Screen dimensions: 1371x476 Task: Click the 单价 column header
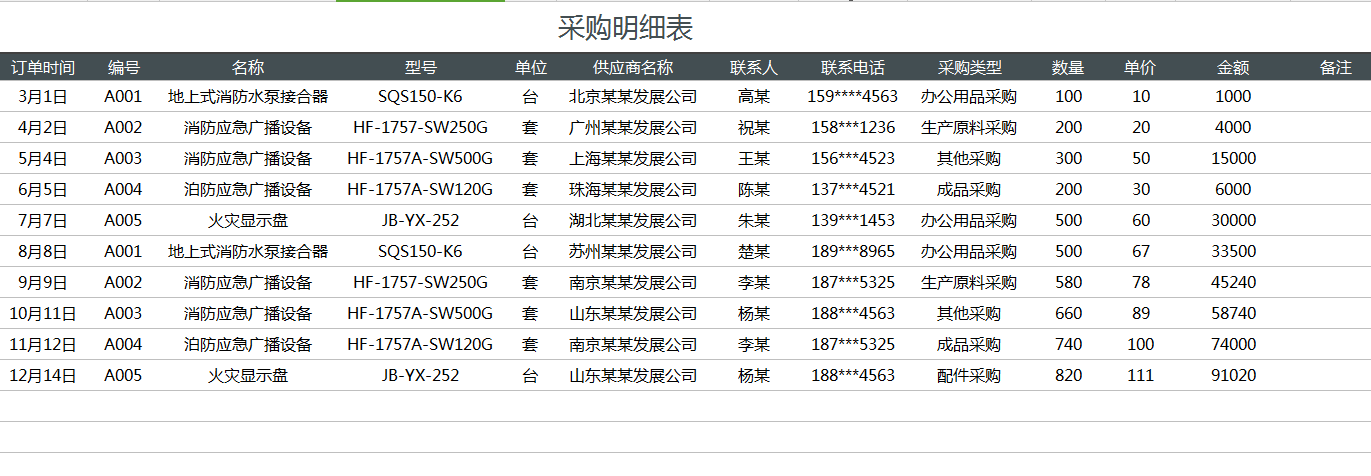1140,68
